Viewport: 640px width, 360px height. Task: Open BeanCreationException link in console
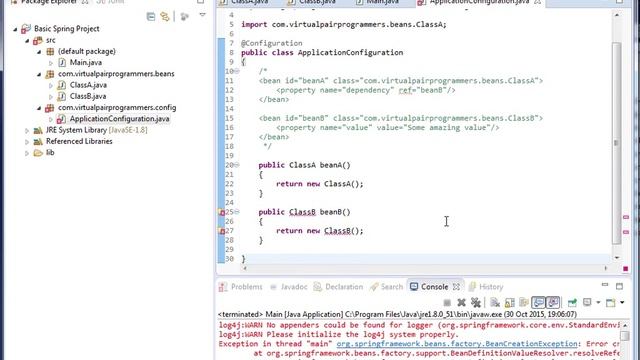pyautogui.click(x=457, y=344)
